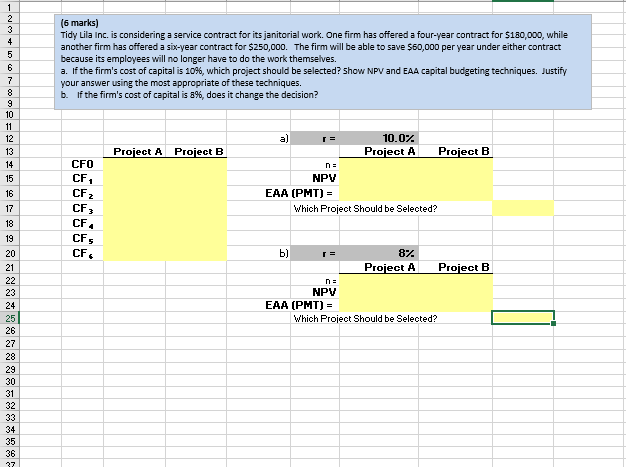This screenshot has height=467, width=626.
Task: Select Project A header in part a
Action: pyautogui.click(x=379, y=152)
